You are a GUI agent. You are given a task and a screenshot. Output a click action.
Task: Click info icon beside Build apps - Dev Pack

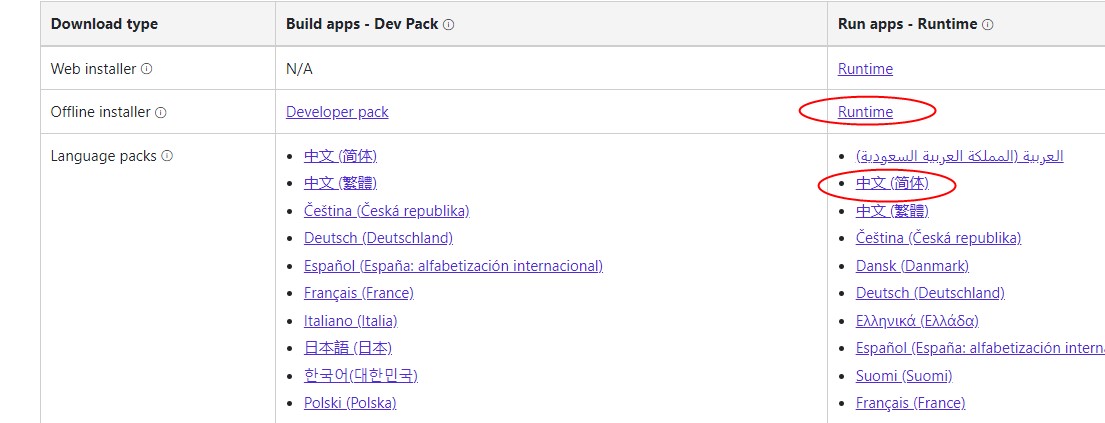(x=449, y=25)
